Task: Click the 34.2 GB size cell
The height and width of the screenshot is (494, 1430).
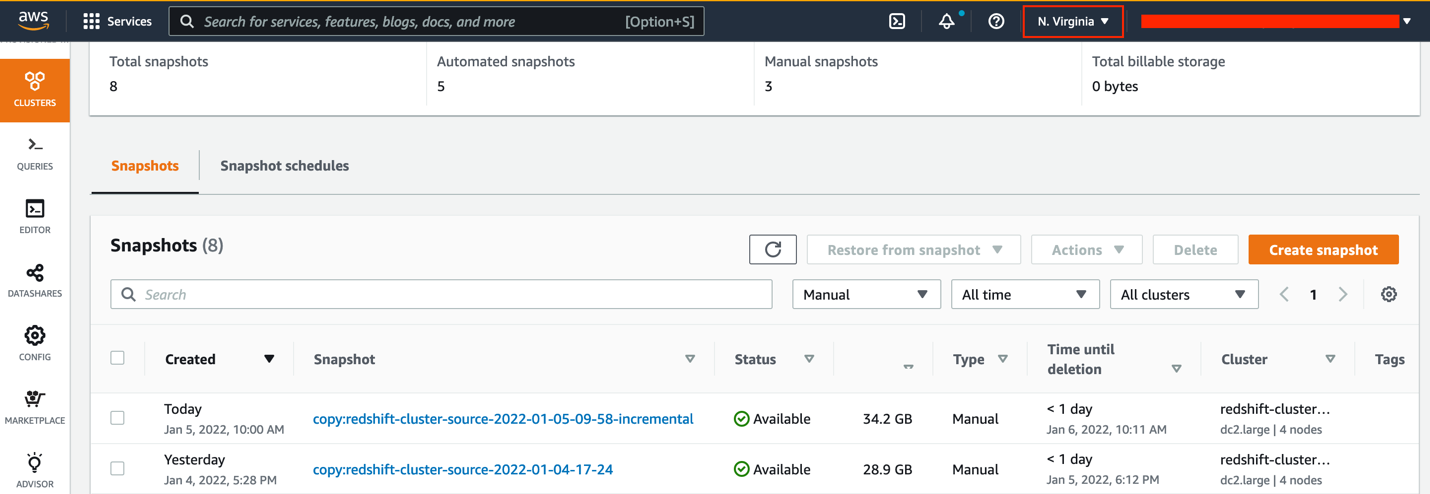Action: click(887, 419)
